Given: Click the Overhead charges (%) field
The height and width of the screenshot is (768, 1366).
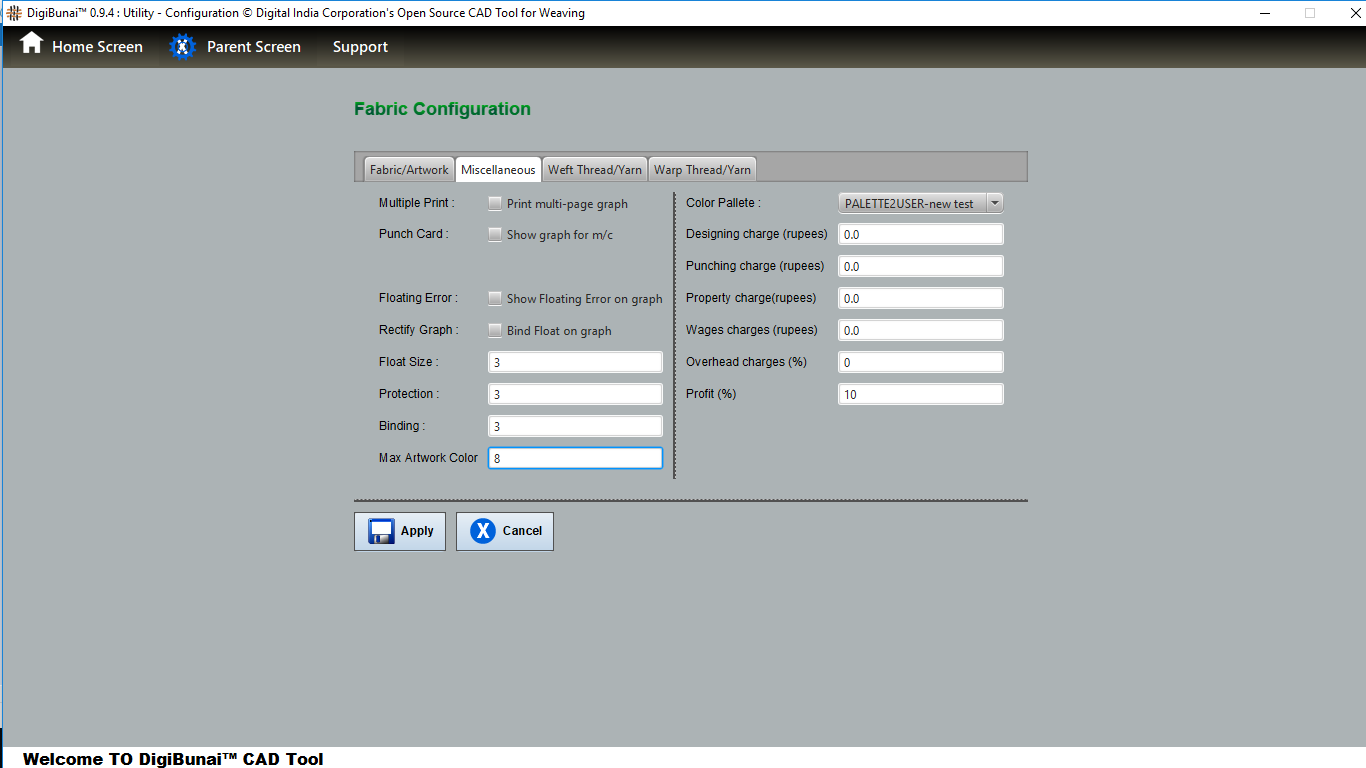Looking at the screenshot, I should pos(920,362).
